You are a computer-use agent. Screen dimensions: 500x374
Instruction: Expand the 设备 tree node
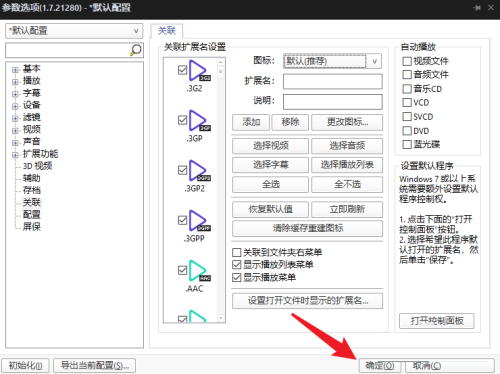[15, 106]
